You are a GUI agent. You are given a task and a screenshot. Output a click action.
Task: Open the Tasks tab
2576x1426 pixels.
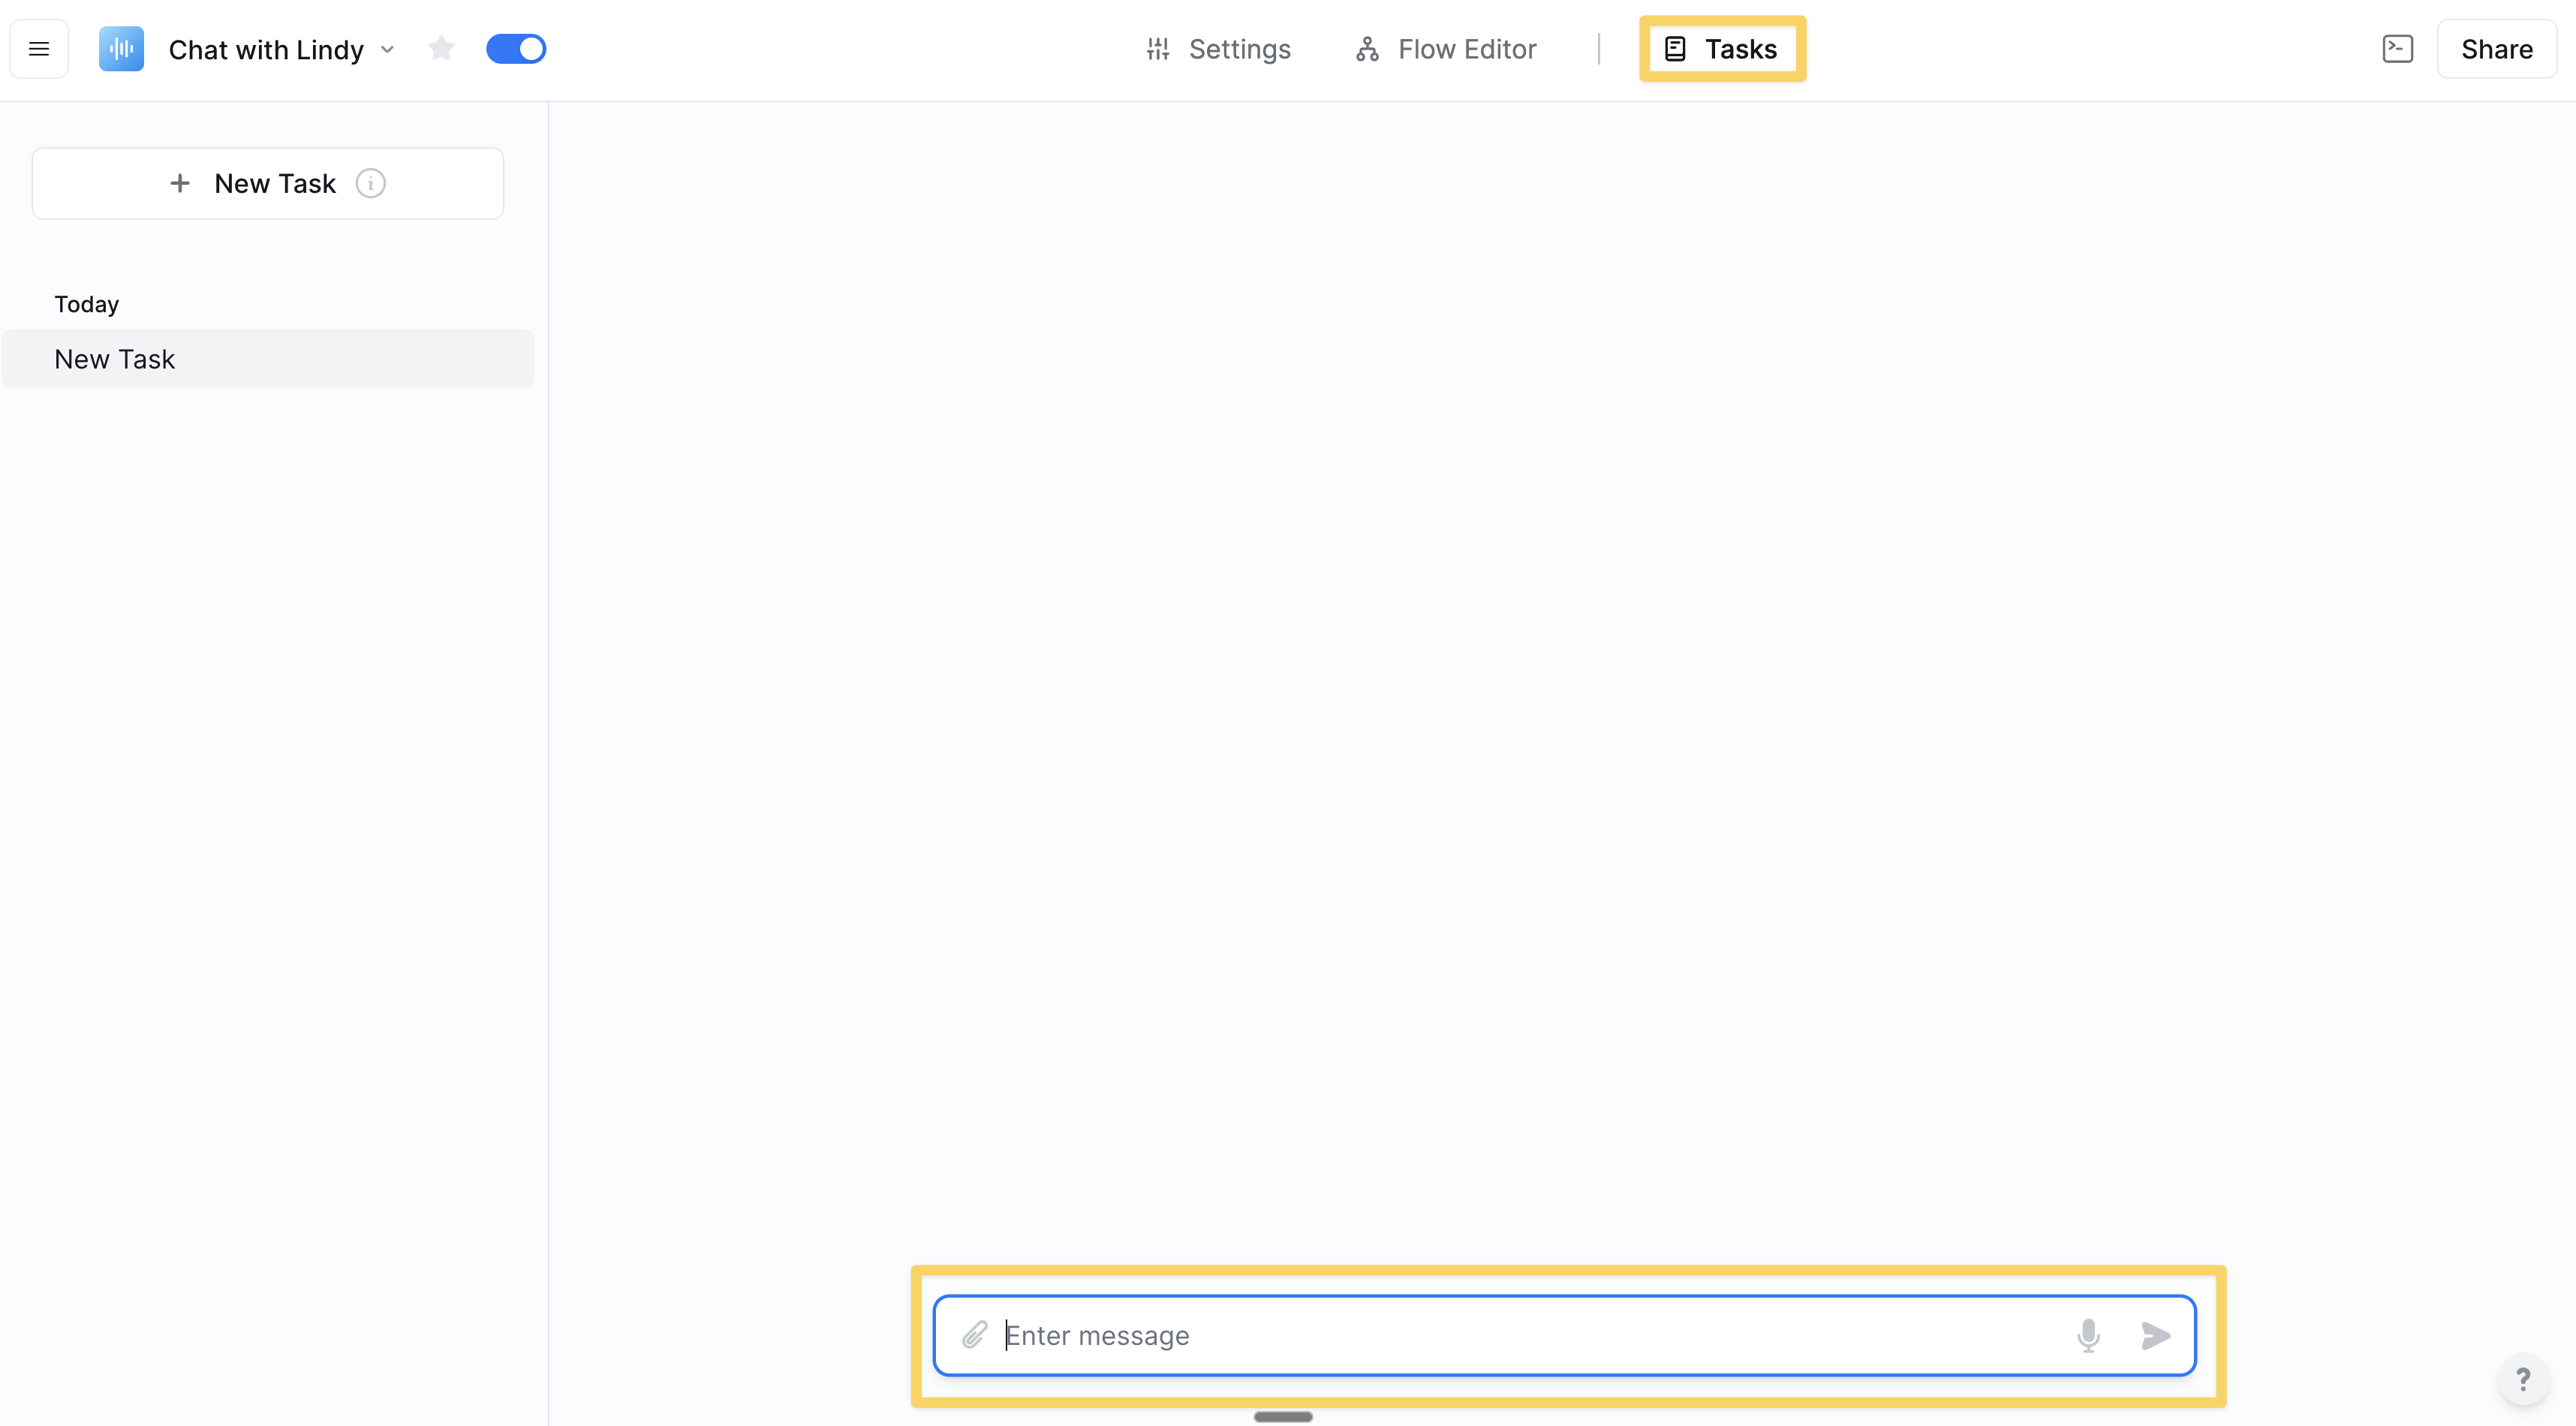[1722, 49]
